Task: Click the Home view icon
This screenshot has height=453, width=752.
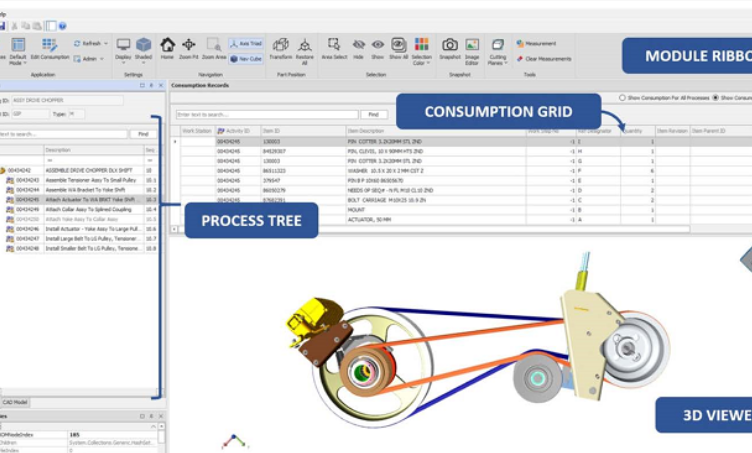Action: [167, 49]
